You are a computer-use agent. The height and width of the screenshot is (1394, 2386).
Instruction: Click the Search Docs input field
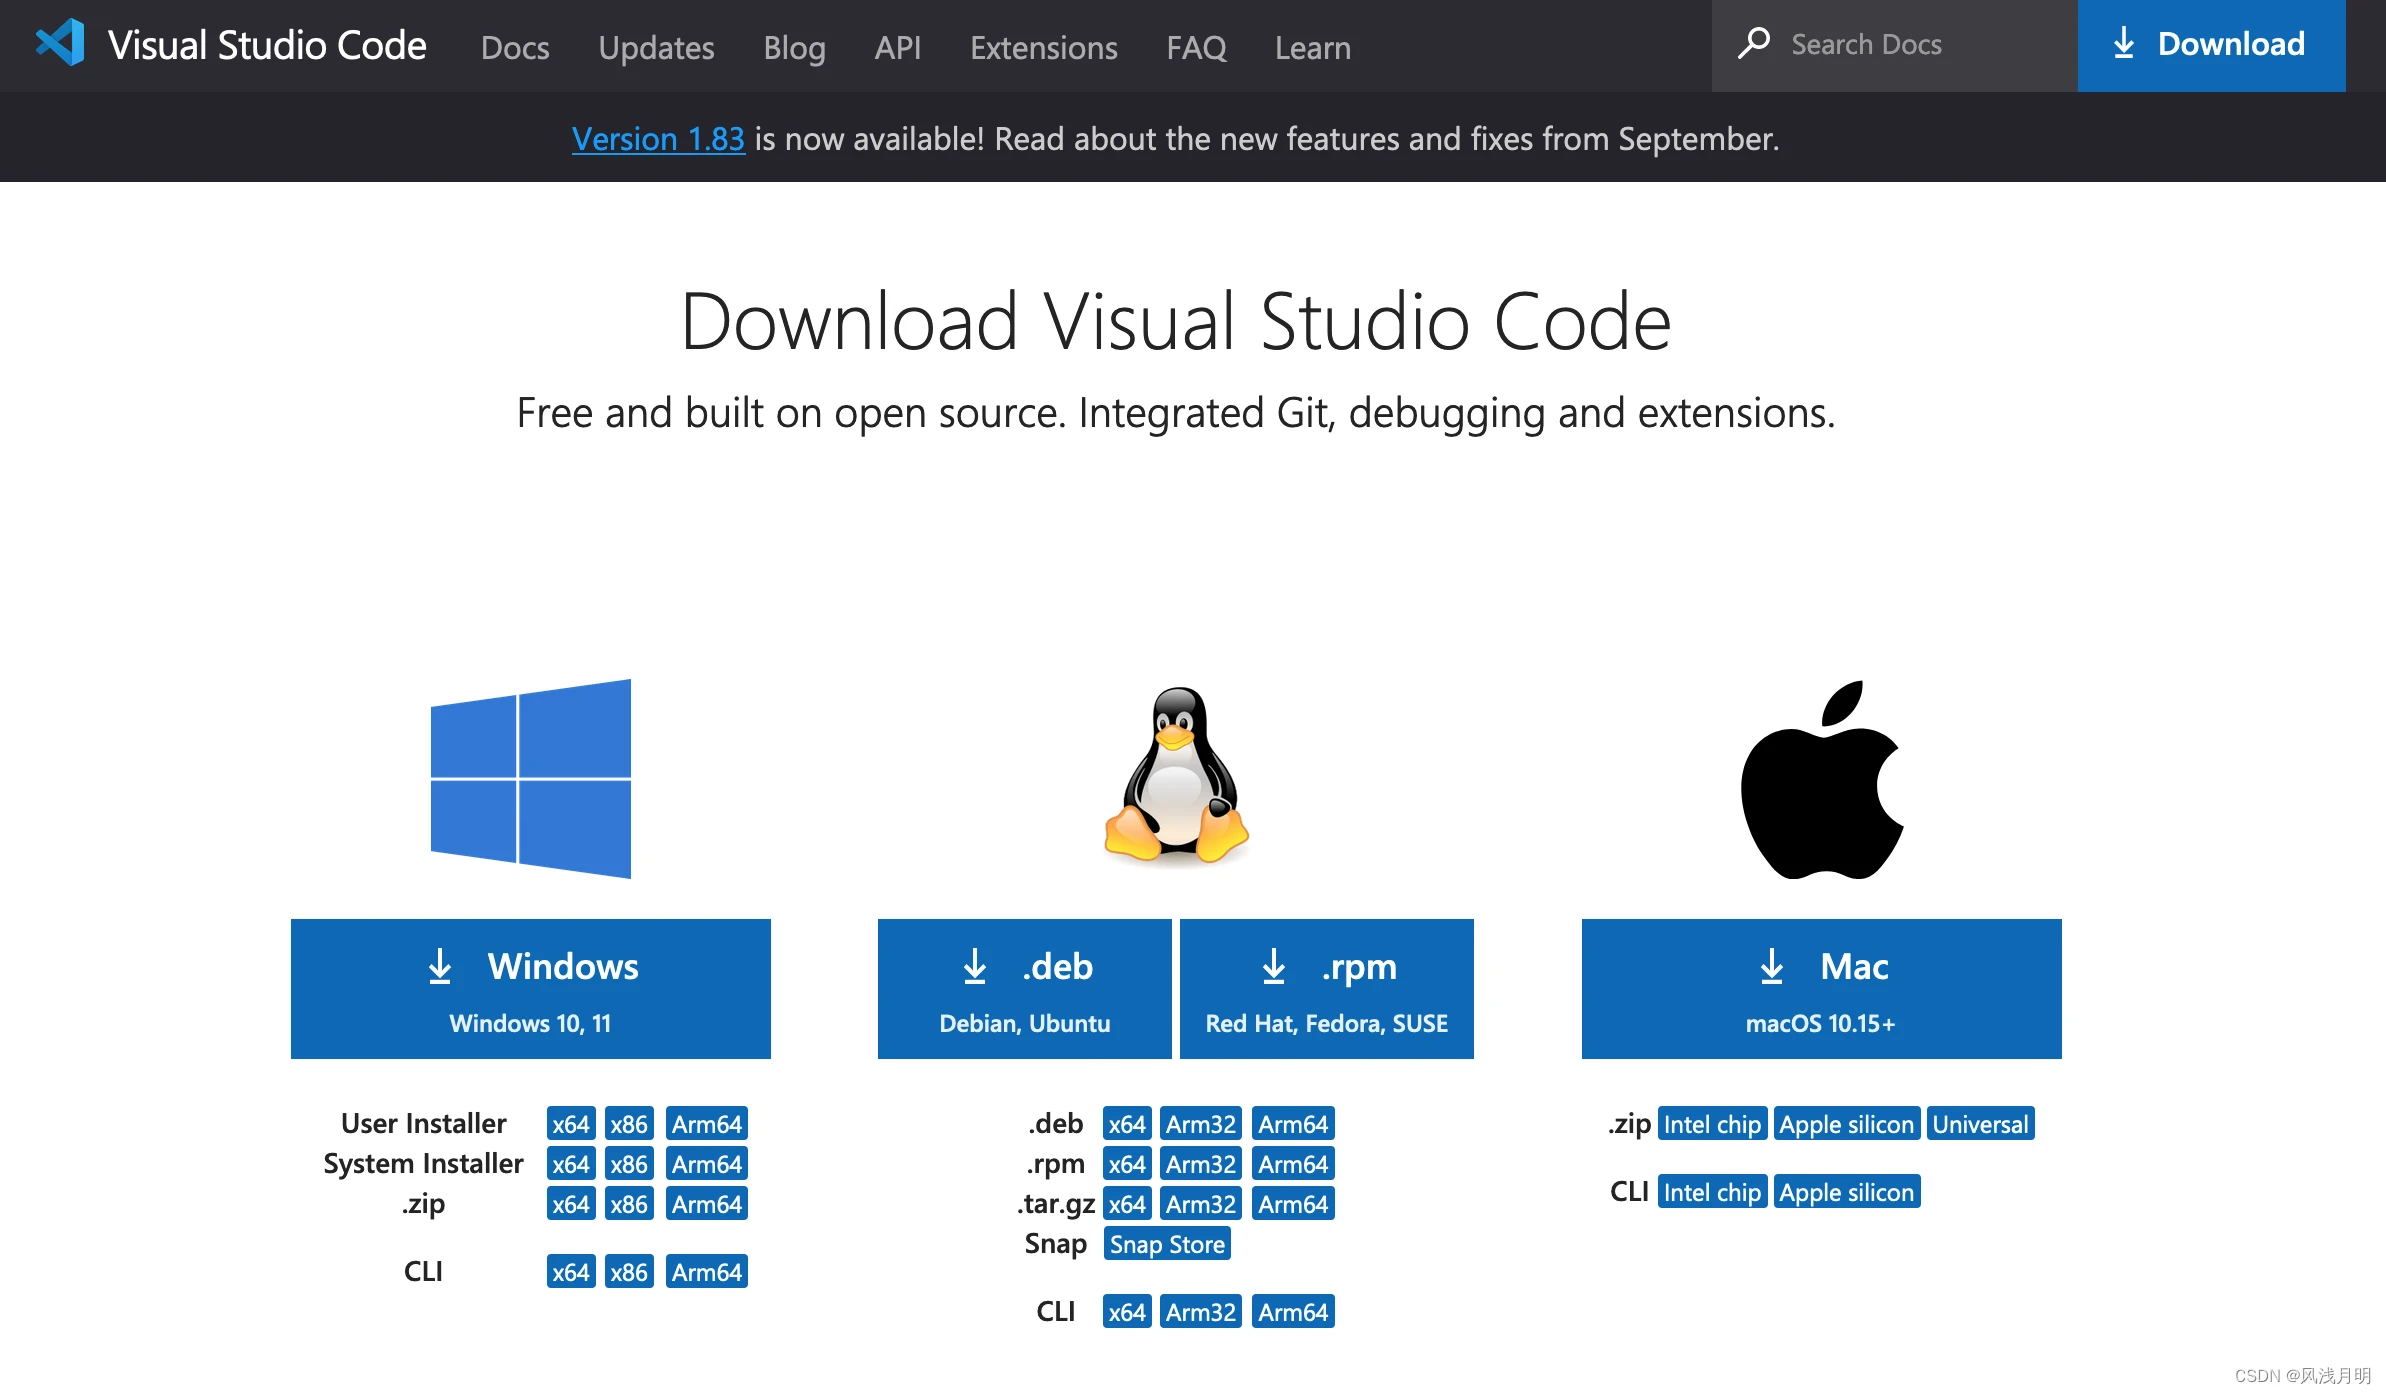pos(1895,45)
